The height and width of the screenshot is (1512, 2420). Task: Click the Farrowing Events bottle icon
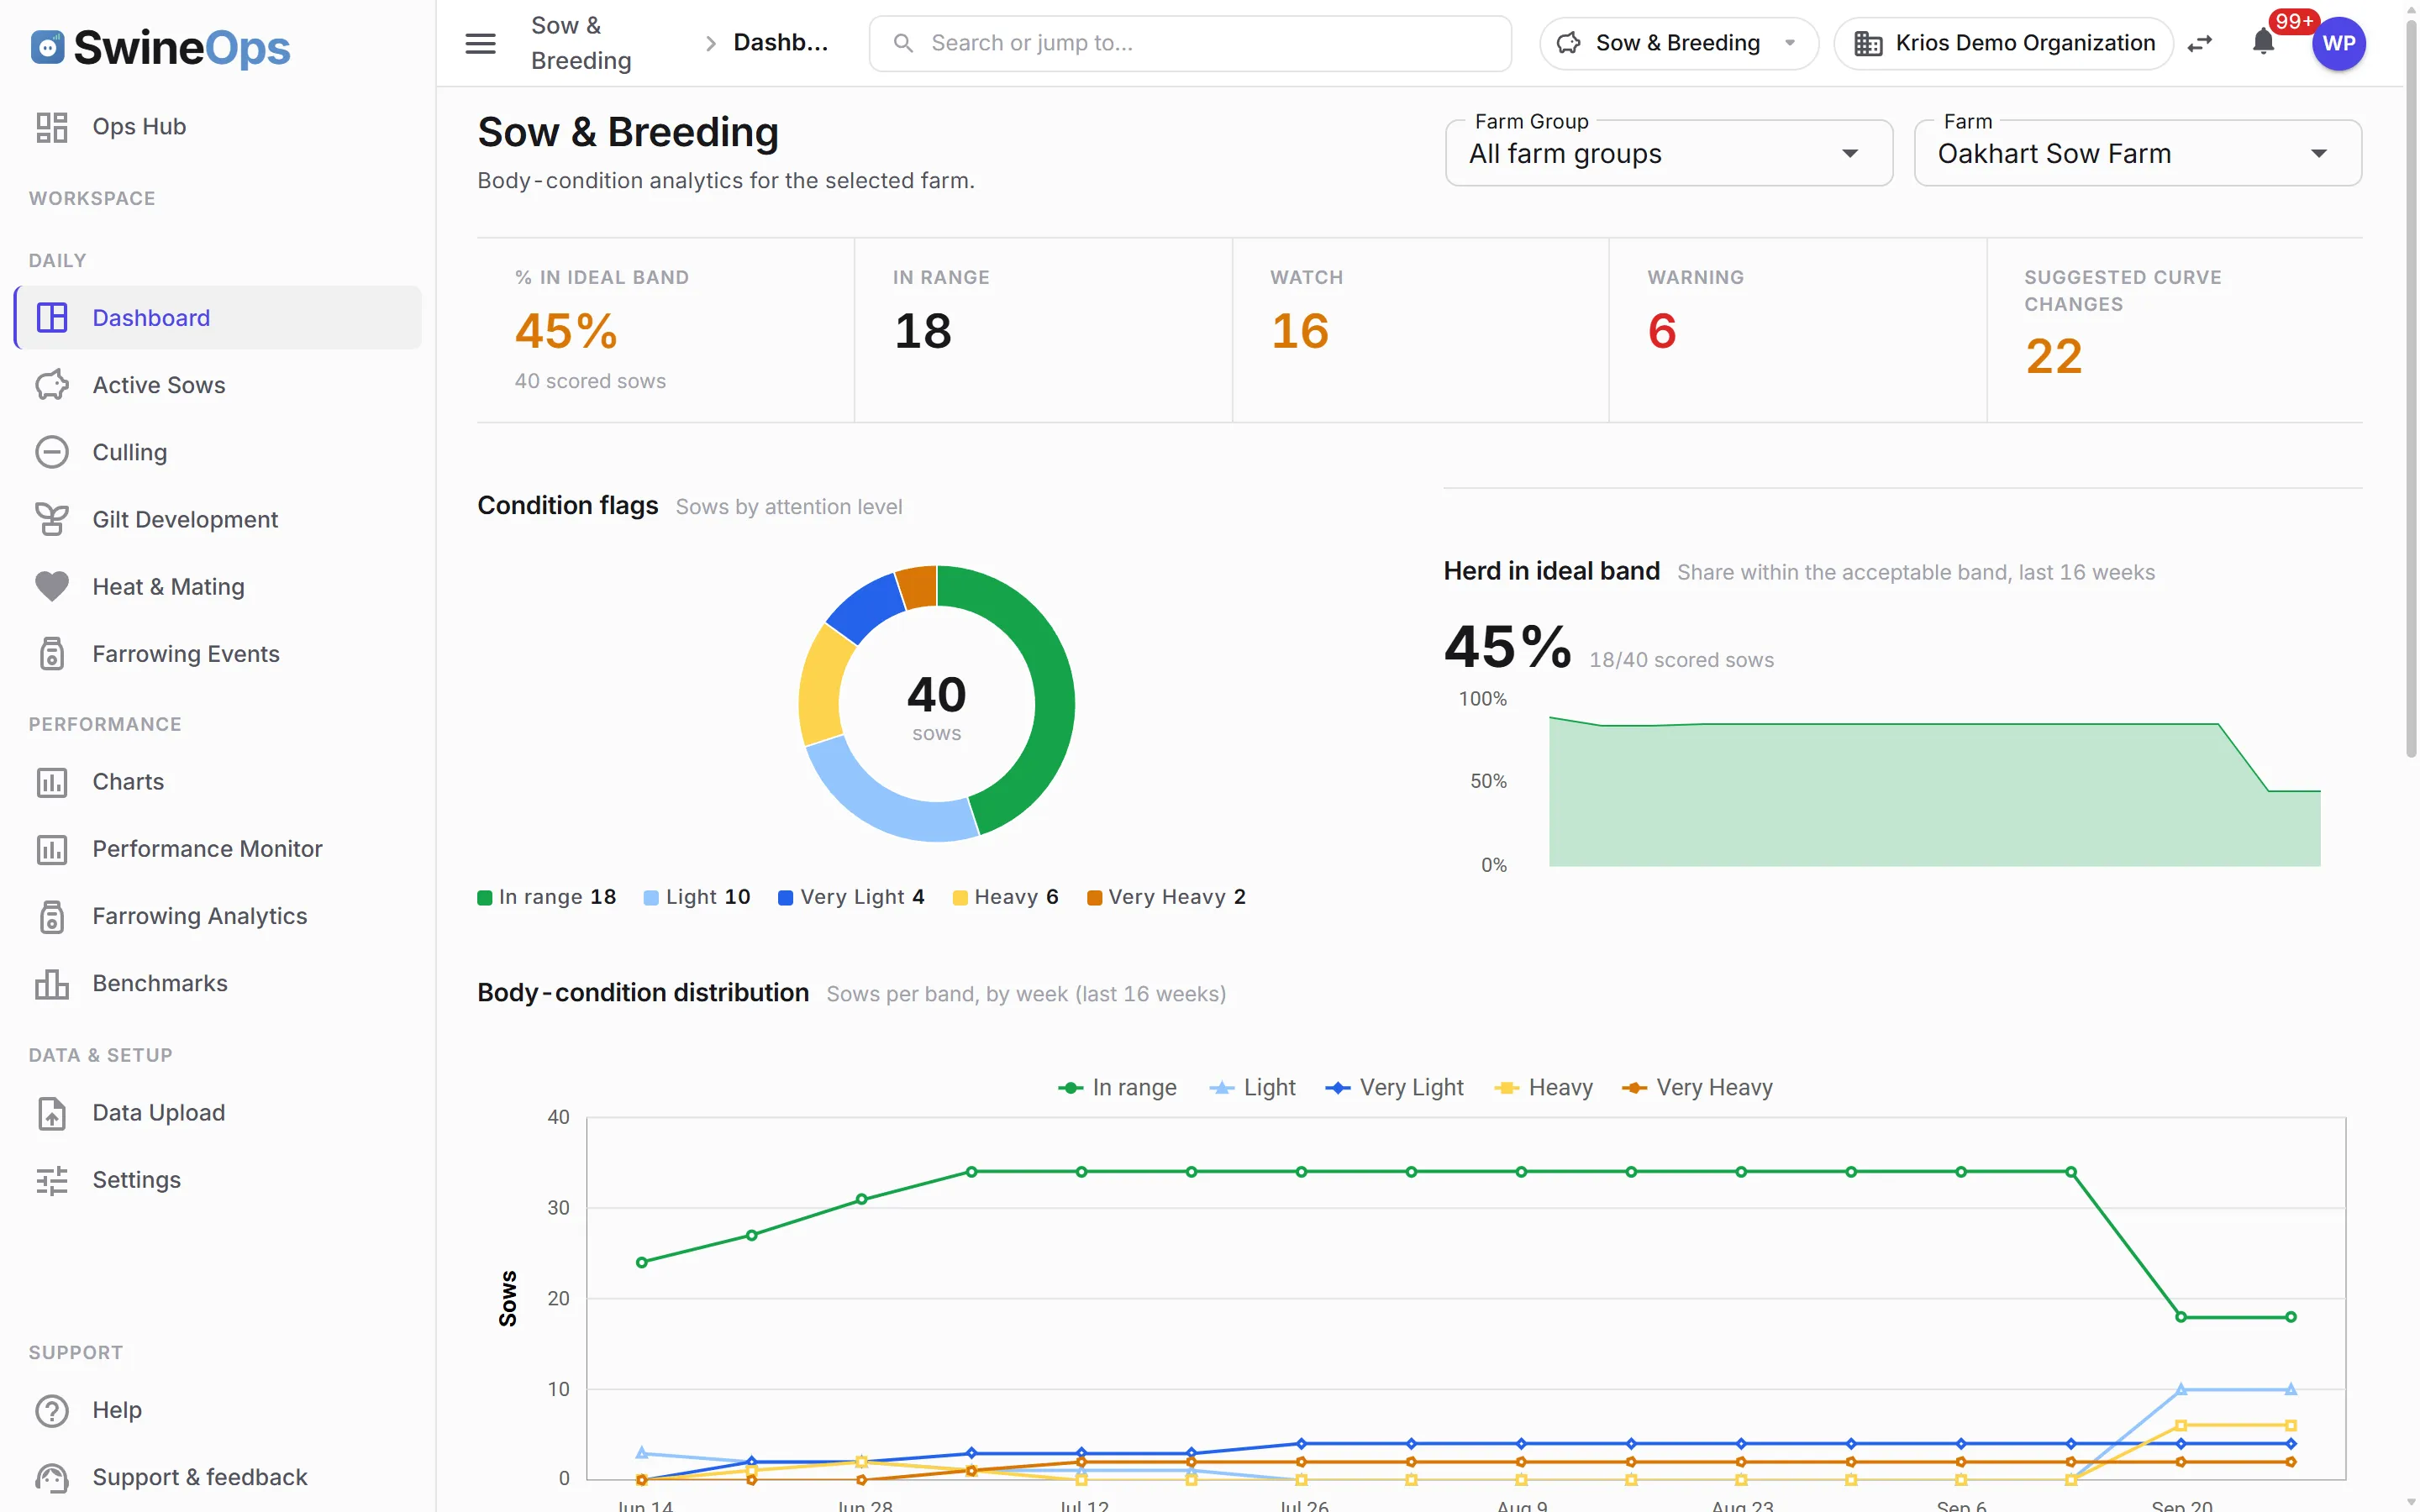click(52, 653)
